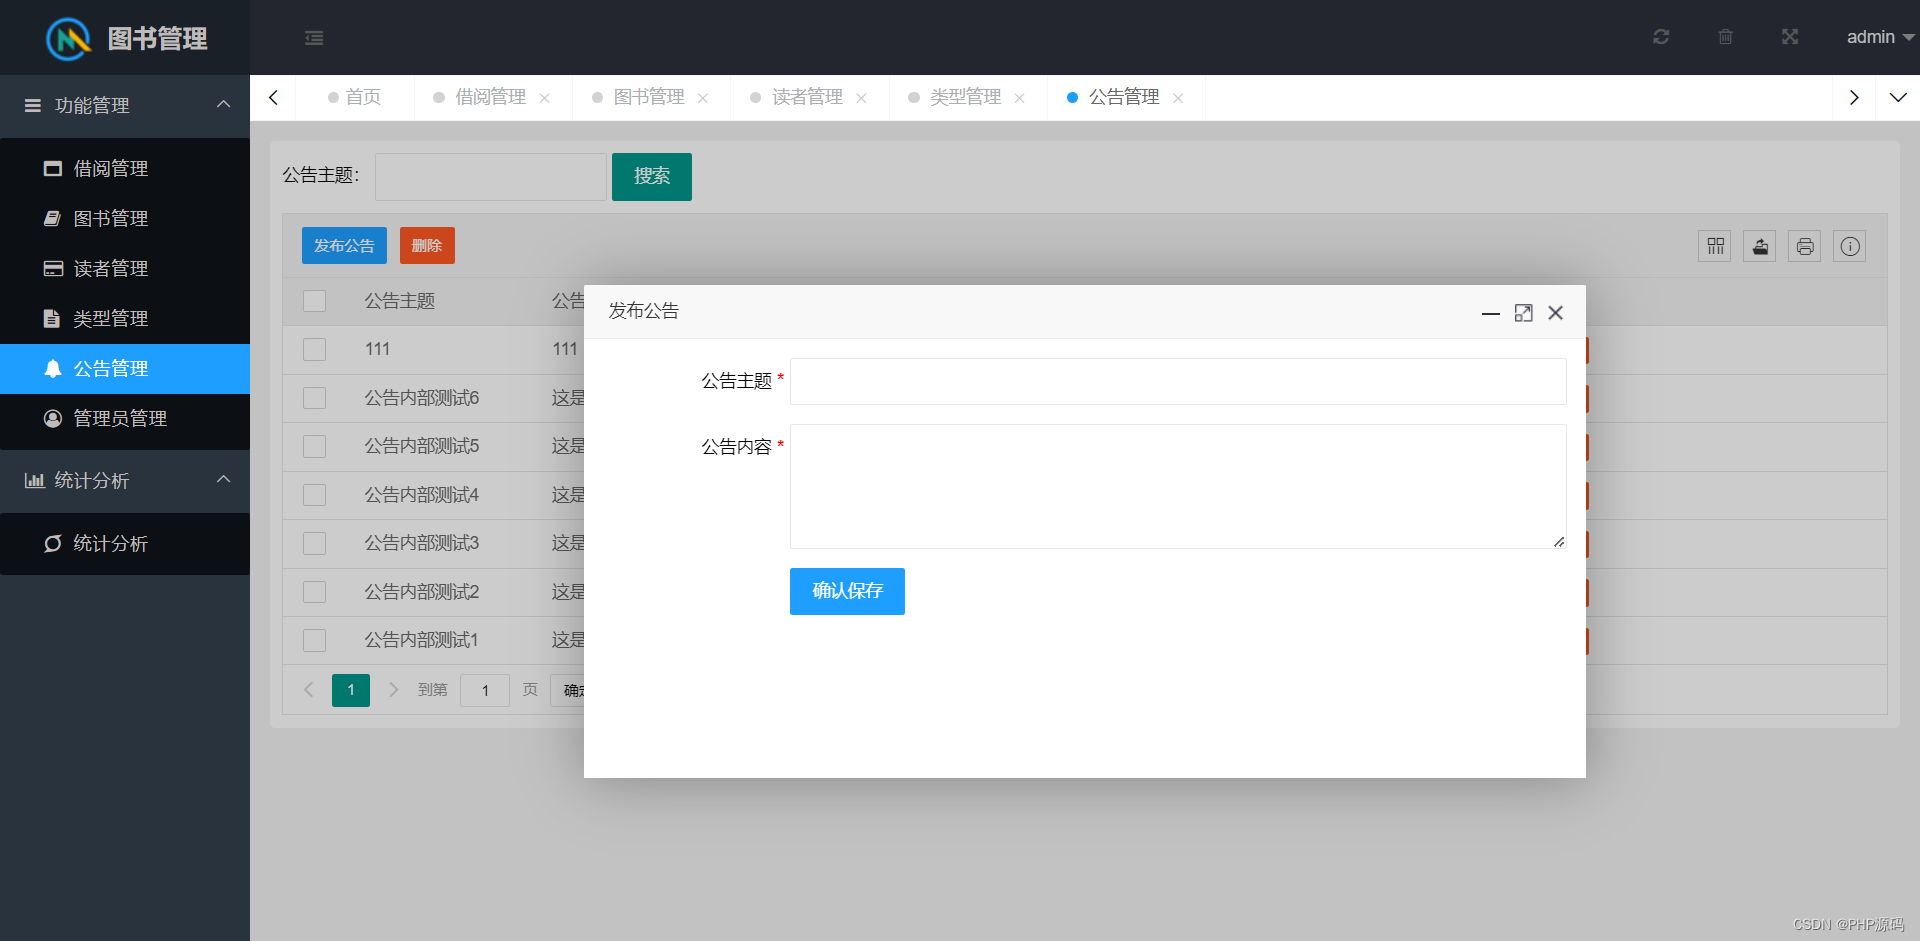
Task: Collapse the 功能管理 sidebar section
Action: point(125,105)
